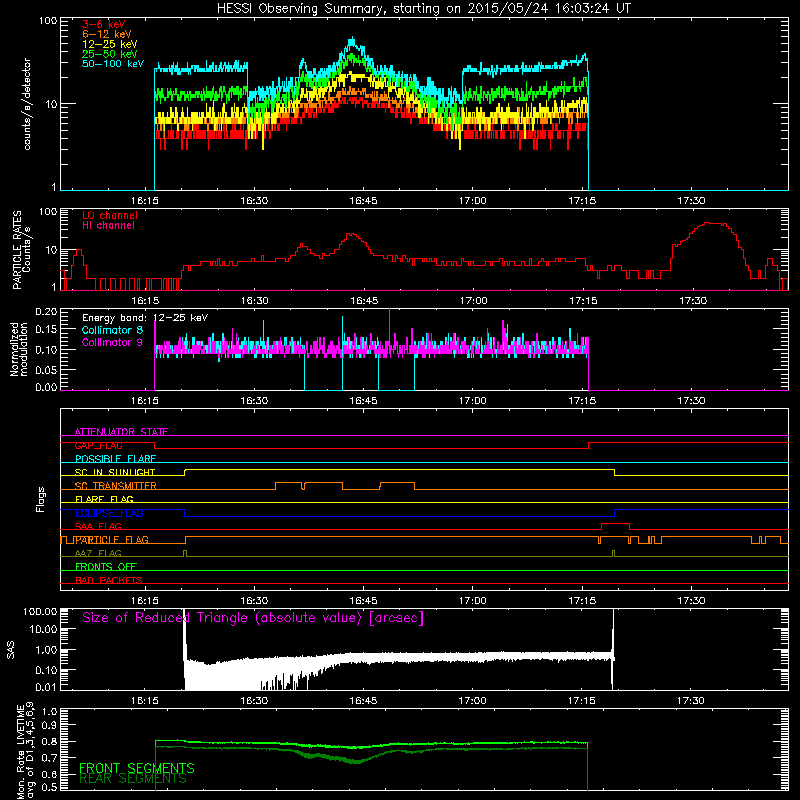Click the SAS y-axis label

coord(11,650)
